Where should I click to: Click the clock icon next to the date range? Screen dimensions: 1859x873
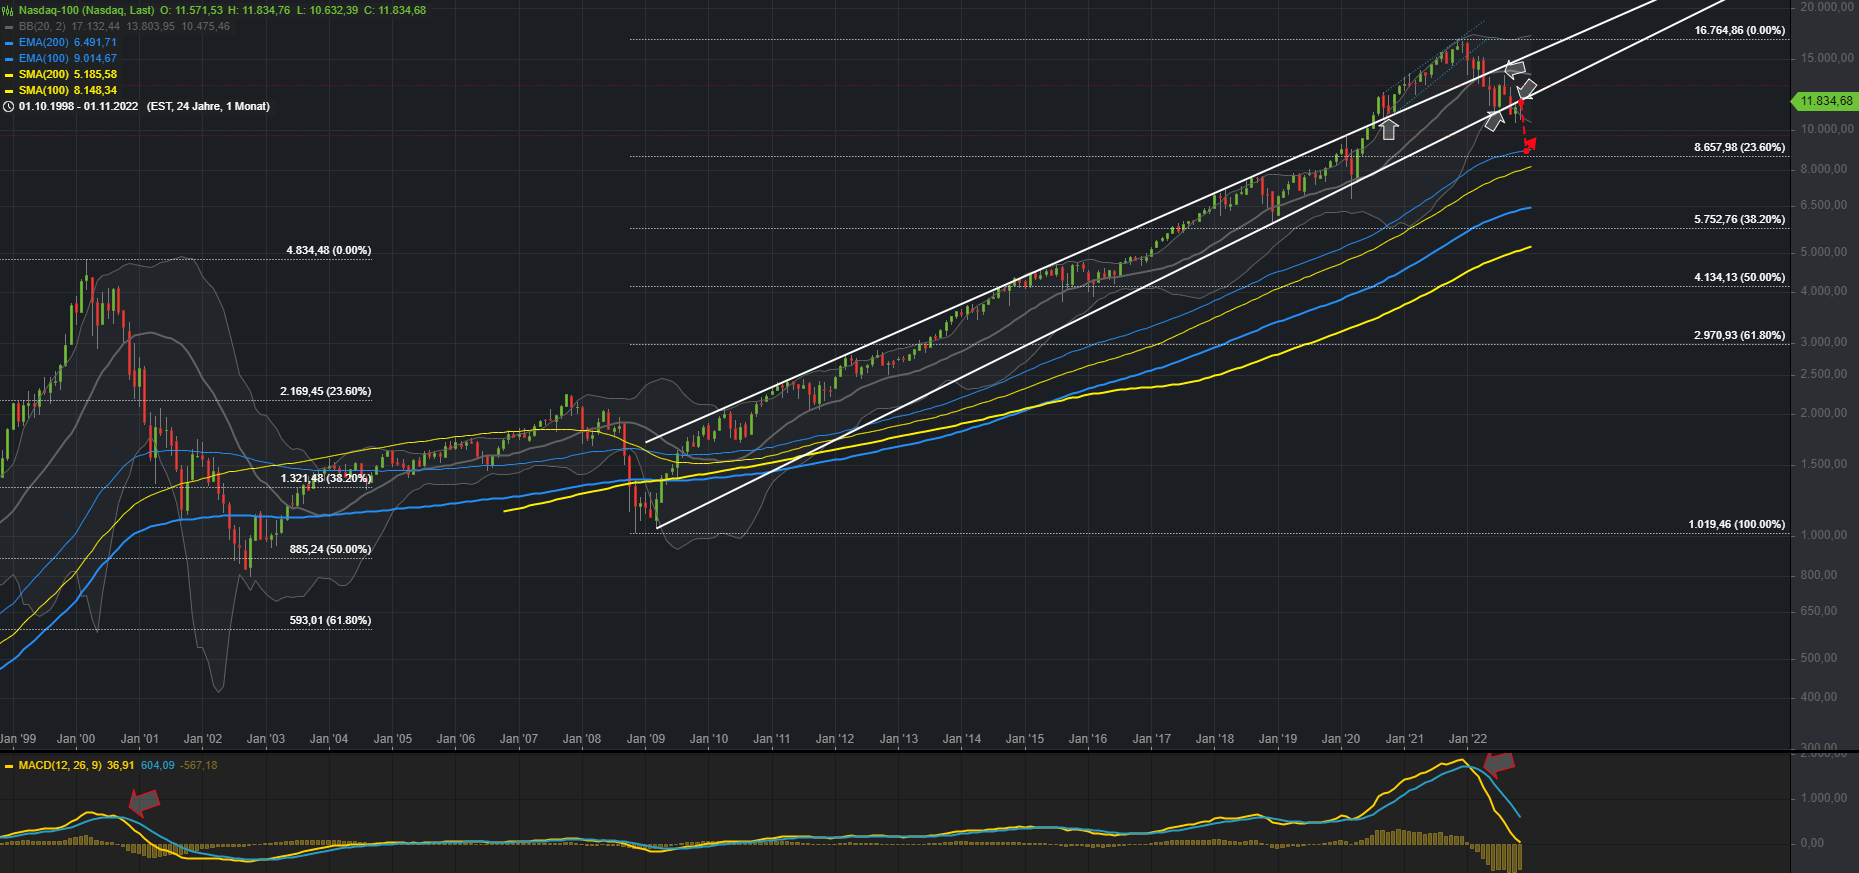click(x=9, y=106)
